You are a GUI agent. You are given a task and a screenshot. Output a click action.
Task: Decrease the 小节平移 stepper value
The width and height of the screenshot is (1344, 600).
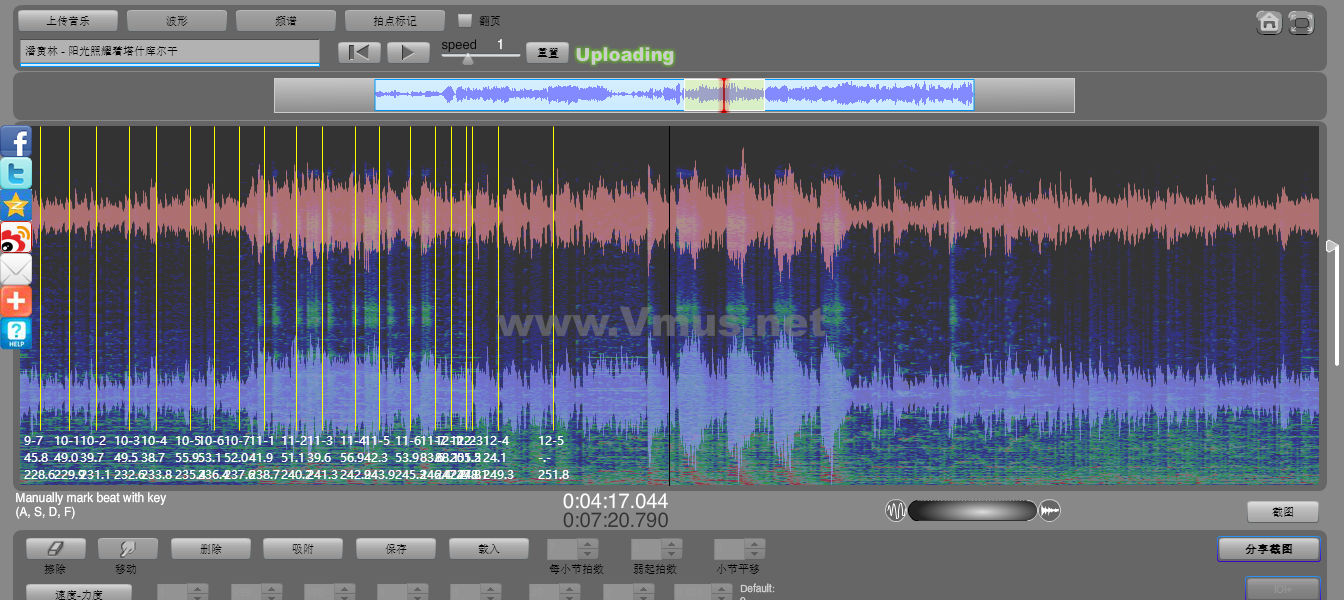pos(755,554)
